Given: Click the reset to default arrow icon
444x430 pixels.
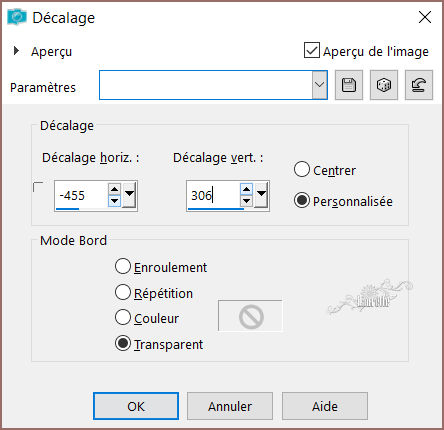Looking at the screenshot, I should [x=419, y=85].
